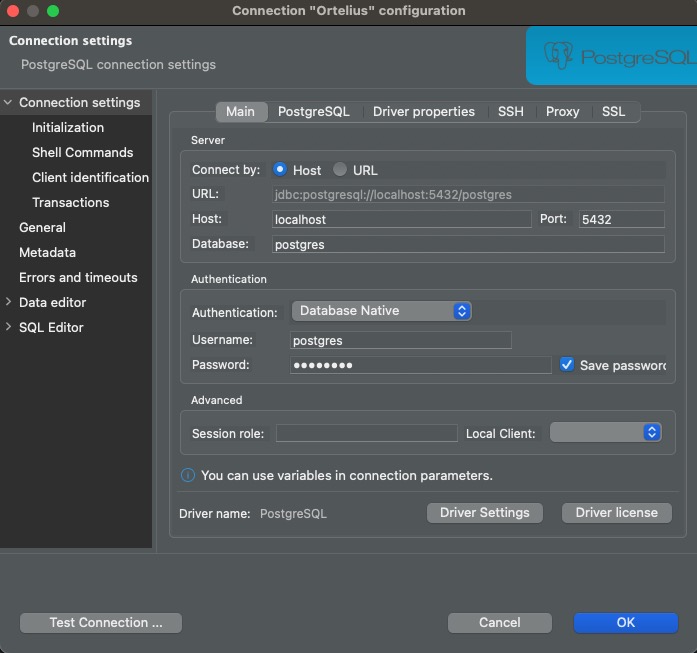The image size is (697, 653).
Task: Select Connection settings tree item
Action: (80, 102)
